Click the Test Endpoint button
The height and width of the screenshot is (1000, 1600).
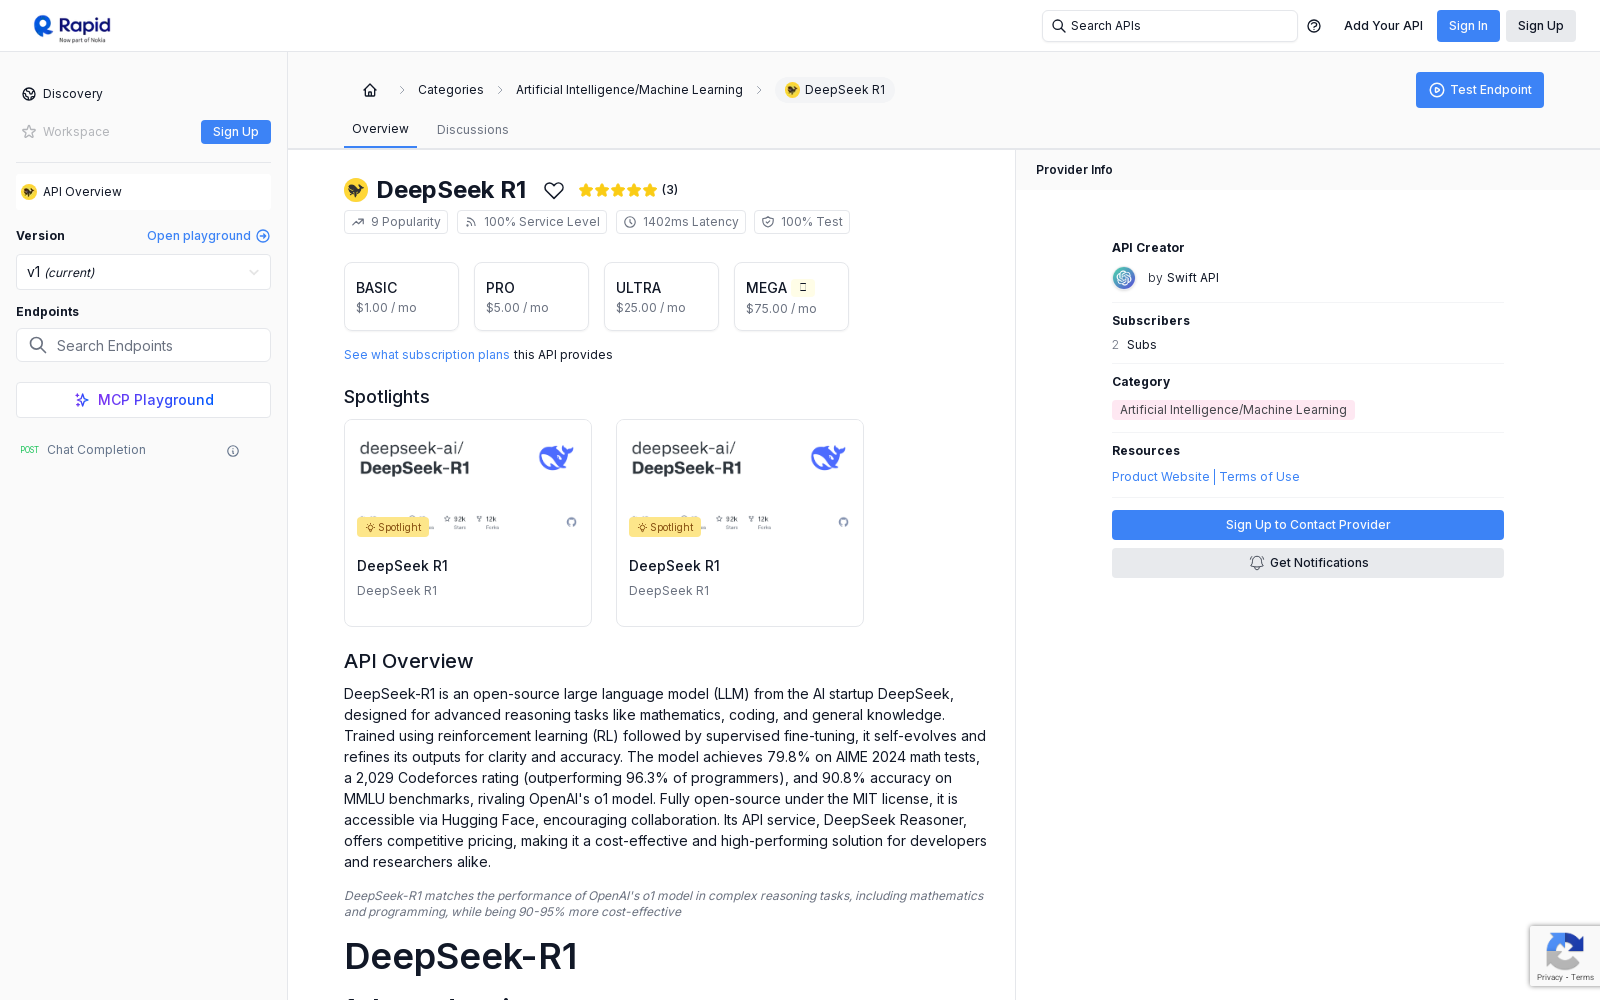point(1480,90)
